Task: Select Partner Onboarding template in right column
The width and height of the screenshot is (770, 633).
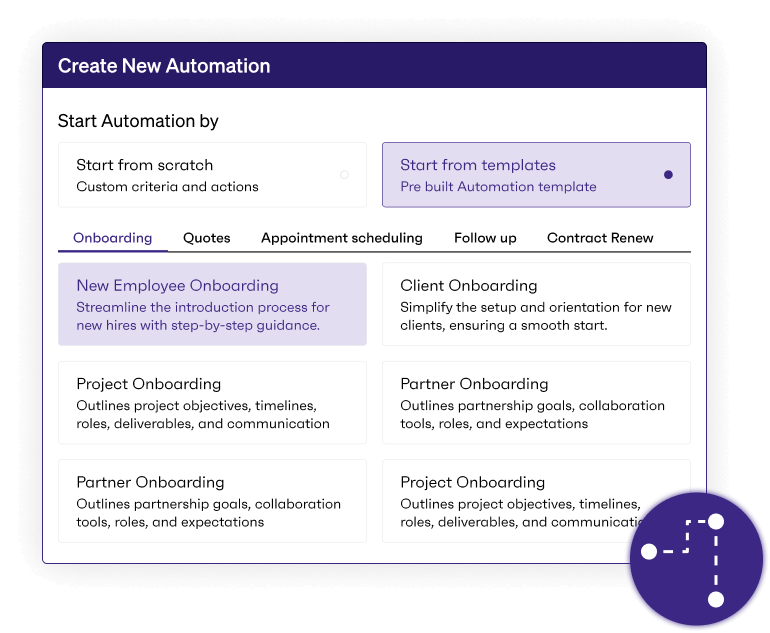Action: tap(536, 402)
